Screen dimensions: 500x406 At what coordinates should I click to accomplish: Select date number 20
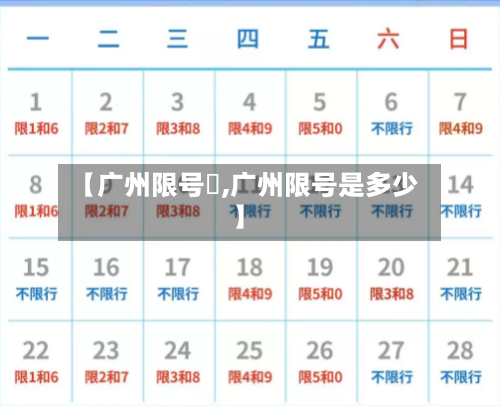click(x=391, y=267)
